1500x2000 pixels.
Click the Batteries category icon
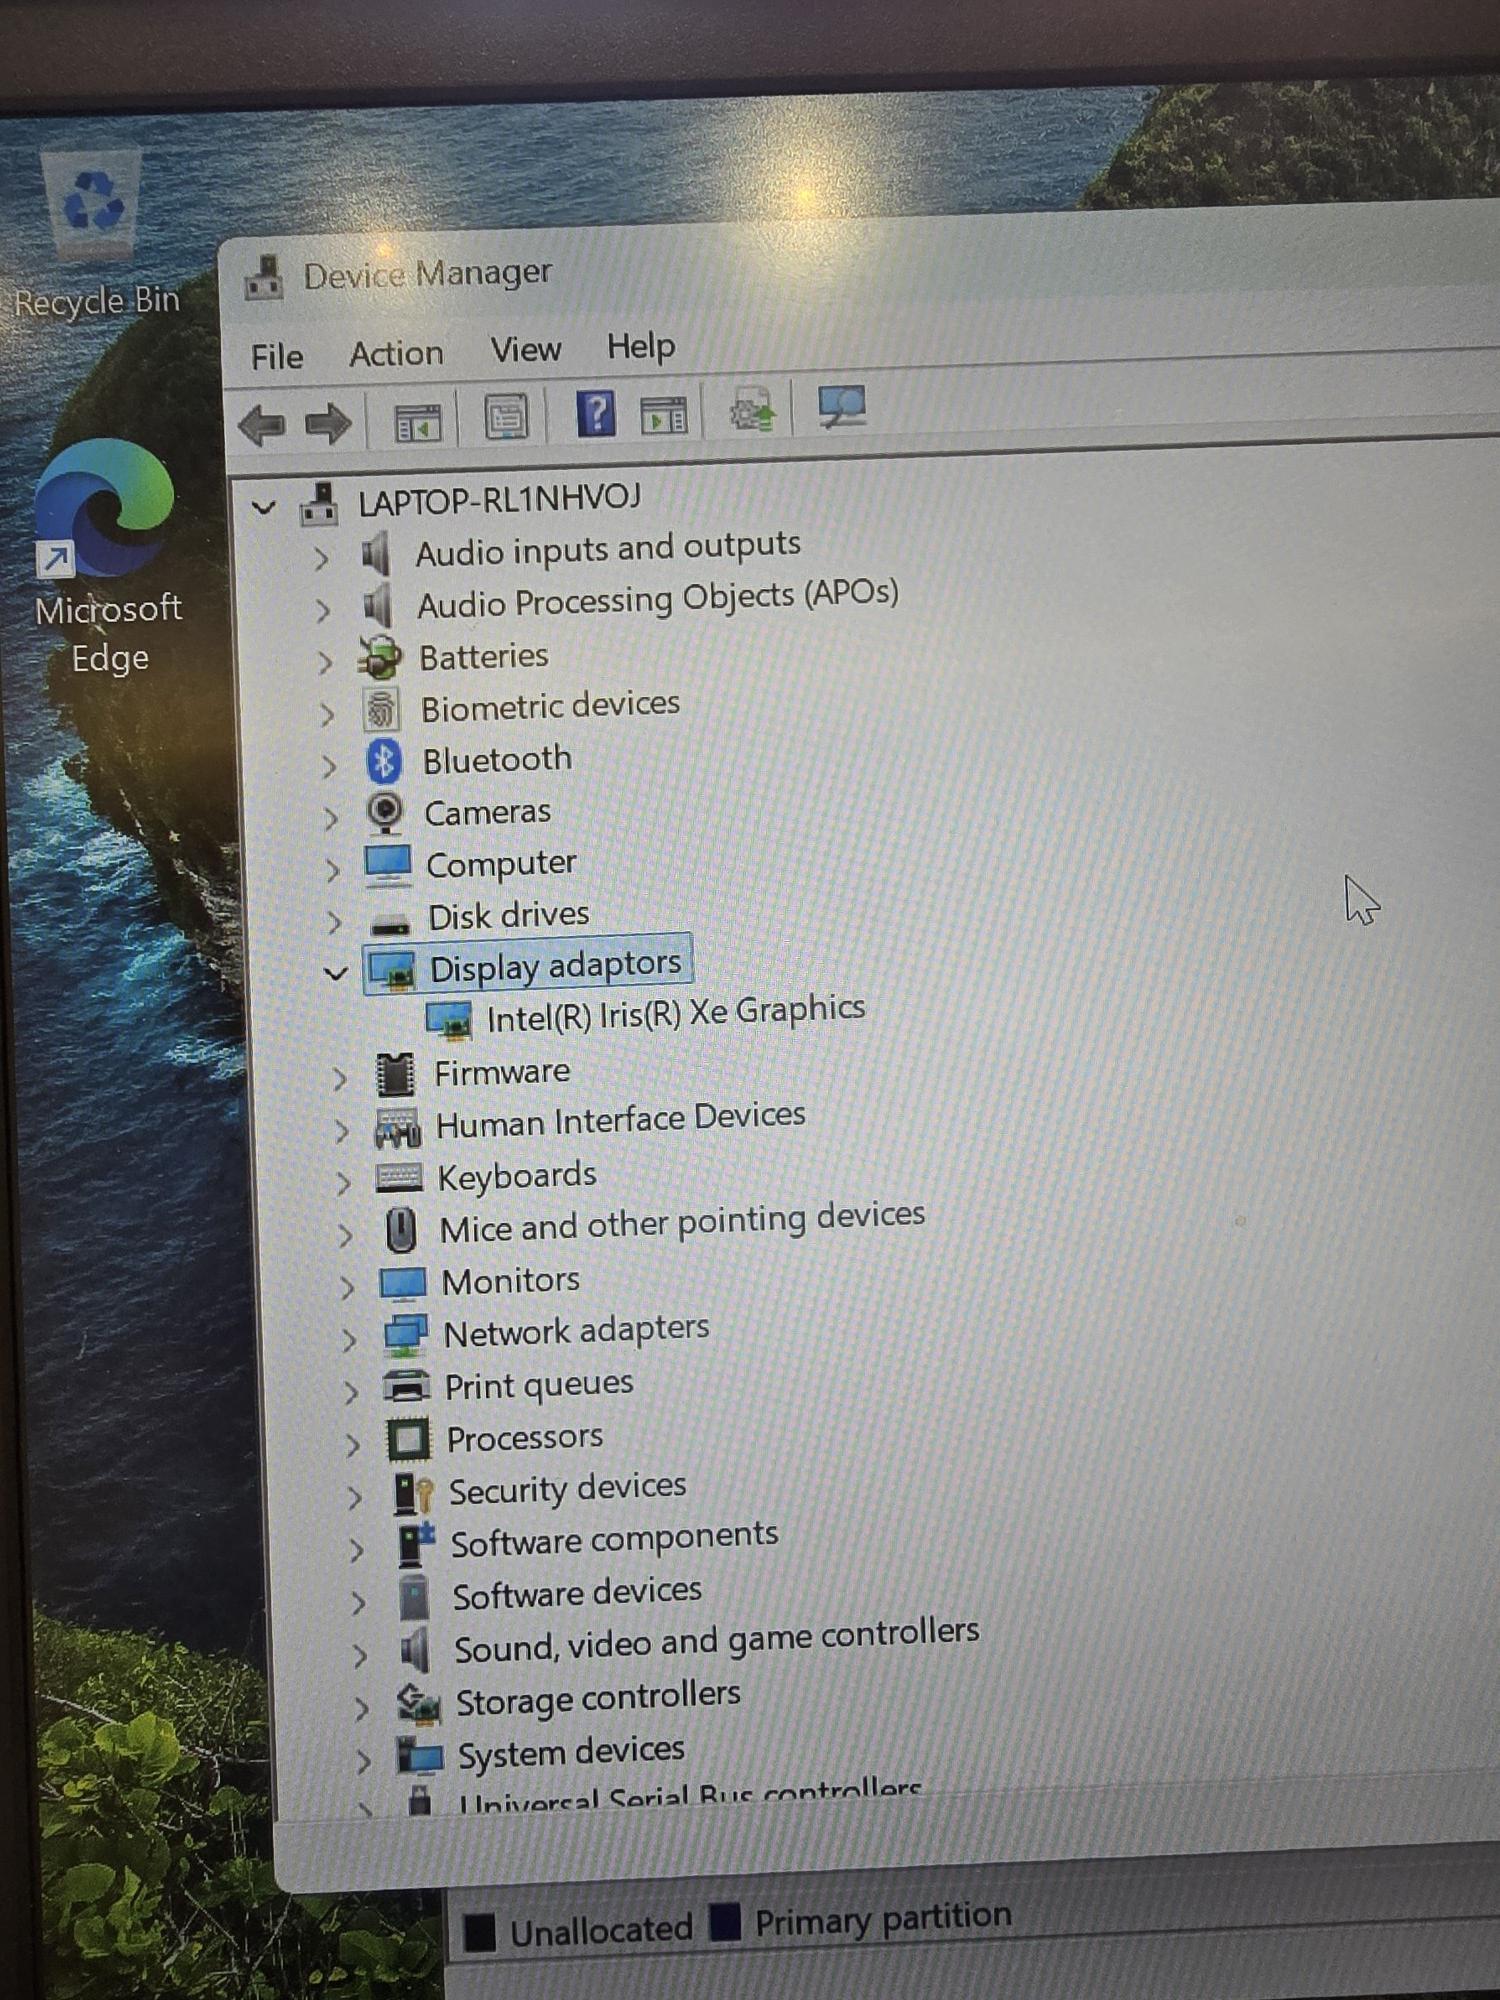click(x=379, y=658)
